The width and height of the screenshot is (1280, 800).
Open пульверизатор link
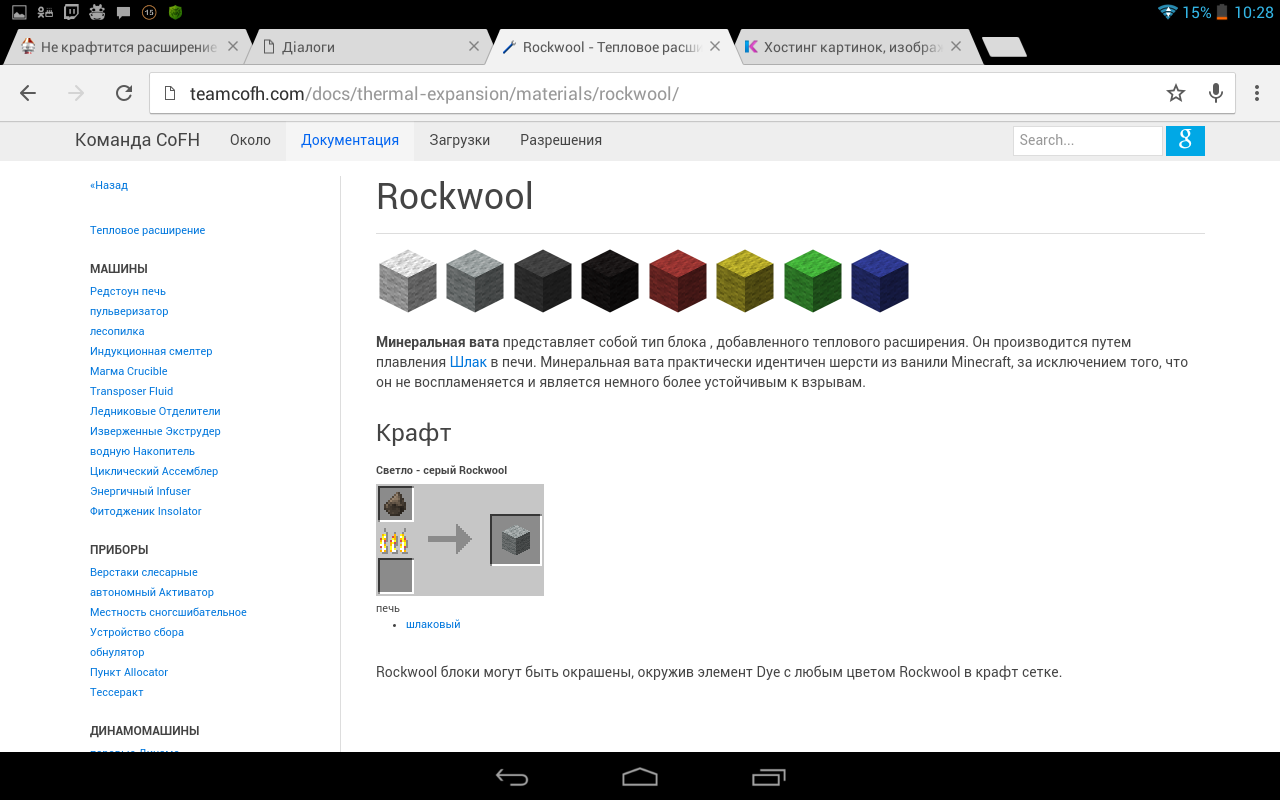[x=129, y=311]
